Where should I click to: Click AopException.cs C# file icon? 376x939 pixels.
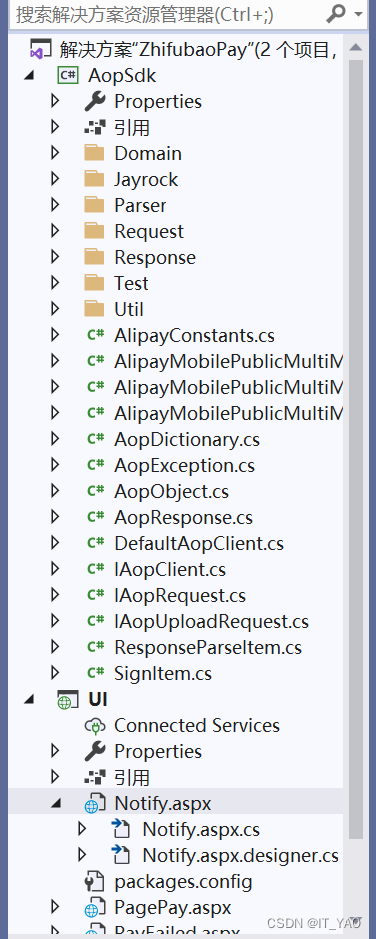coord(95,465)
